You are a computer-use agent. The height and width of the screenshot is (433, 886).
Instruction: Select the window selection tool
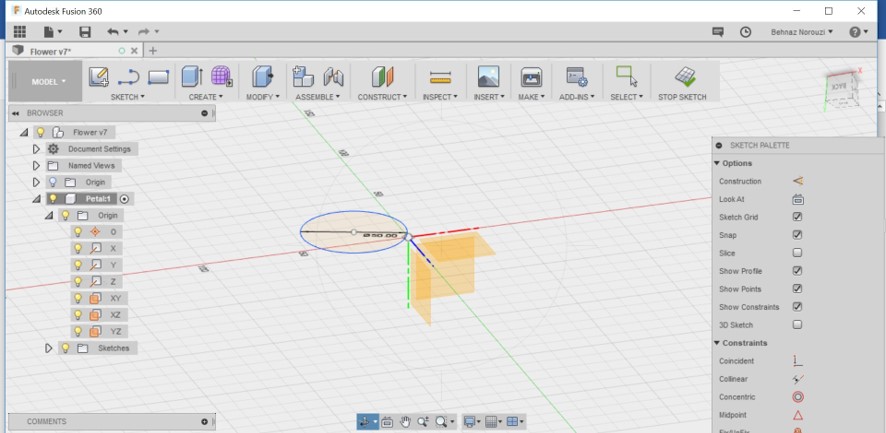click(x=627, y=76)
